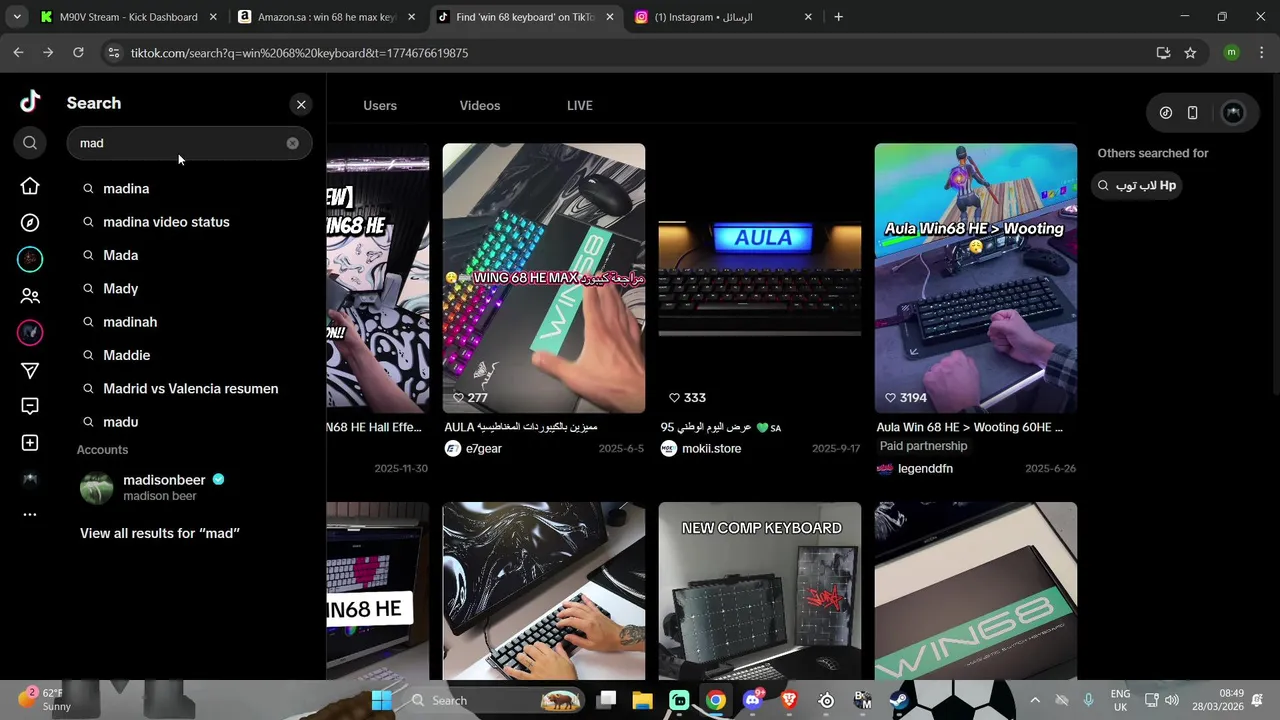Expand the Chrome tab search dropdown
The image size is (1280, 720).
click(x=16, y=17)
